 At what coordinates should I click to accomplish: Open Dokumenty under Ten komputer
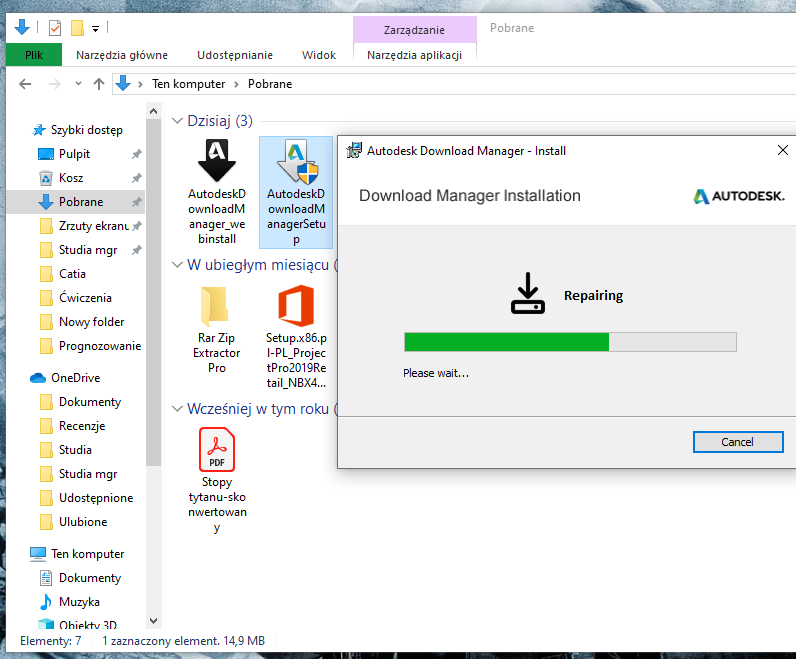(x=90, y=578)
